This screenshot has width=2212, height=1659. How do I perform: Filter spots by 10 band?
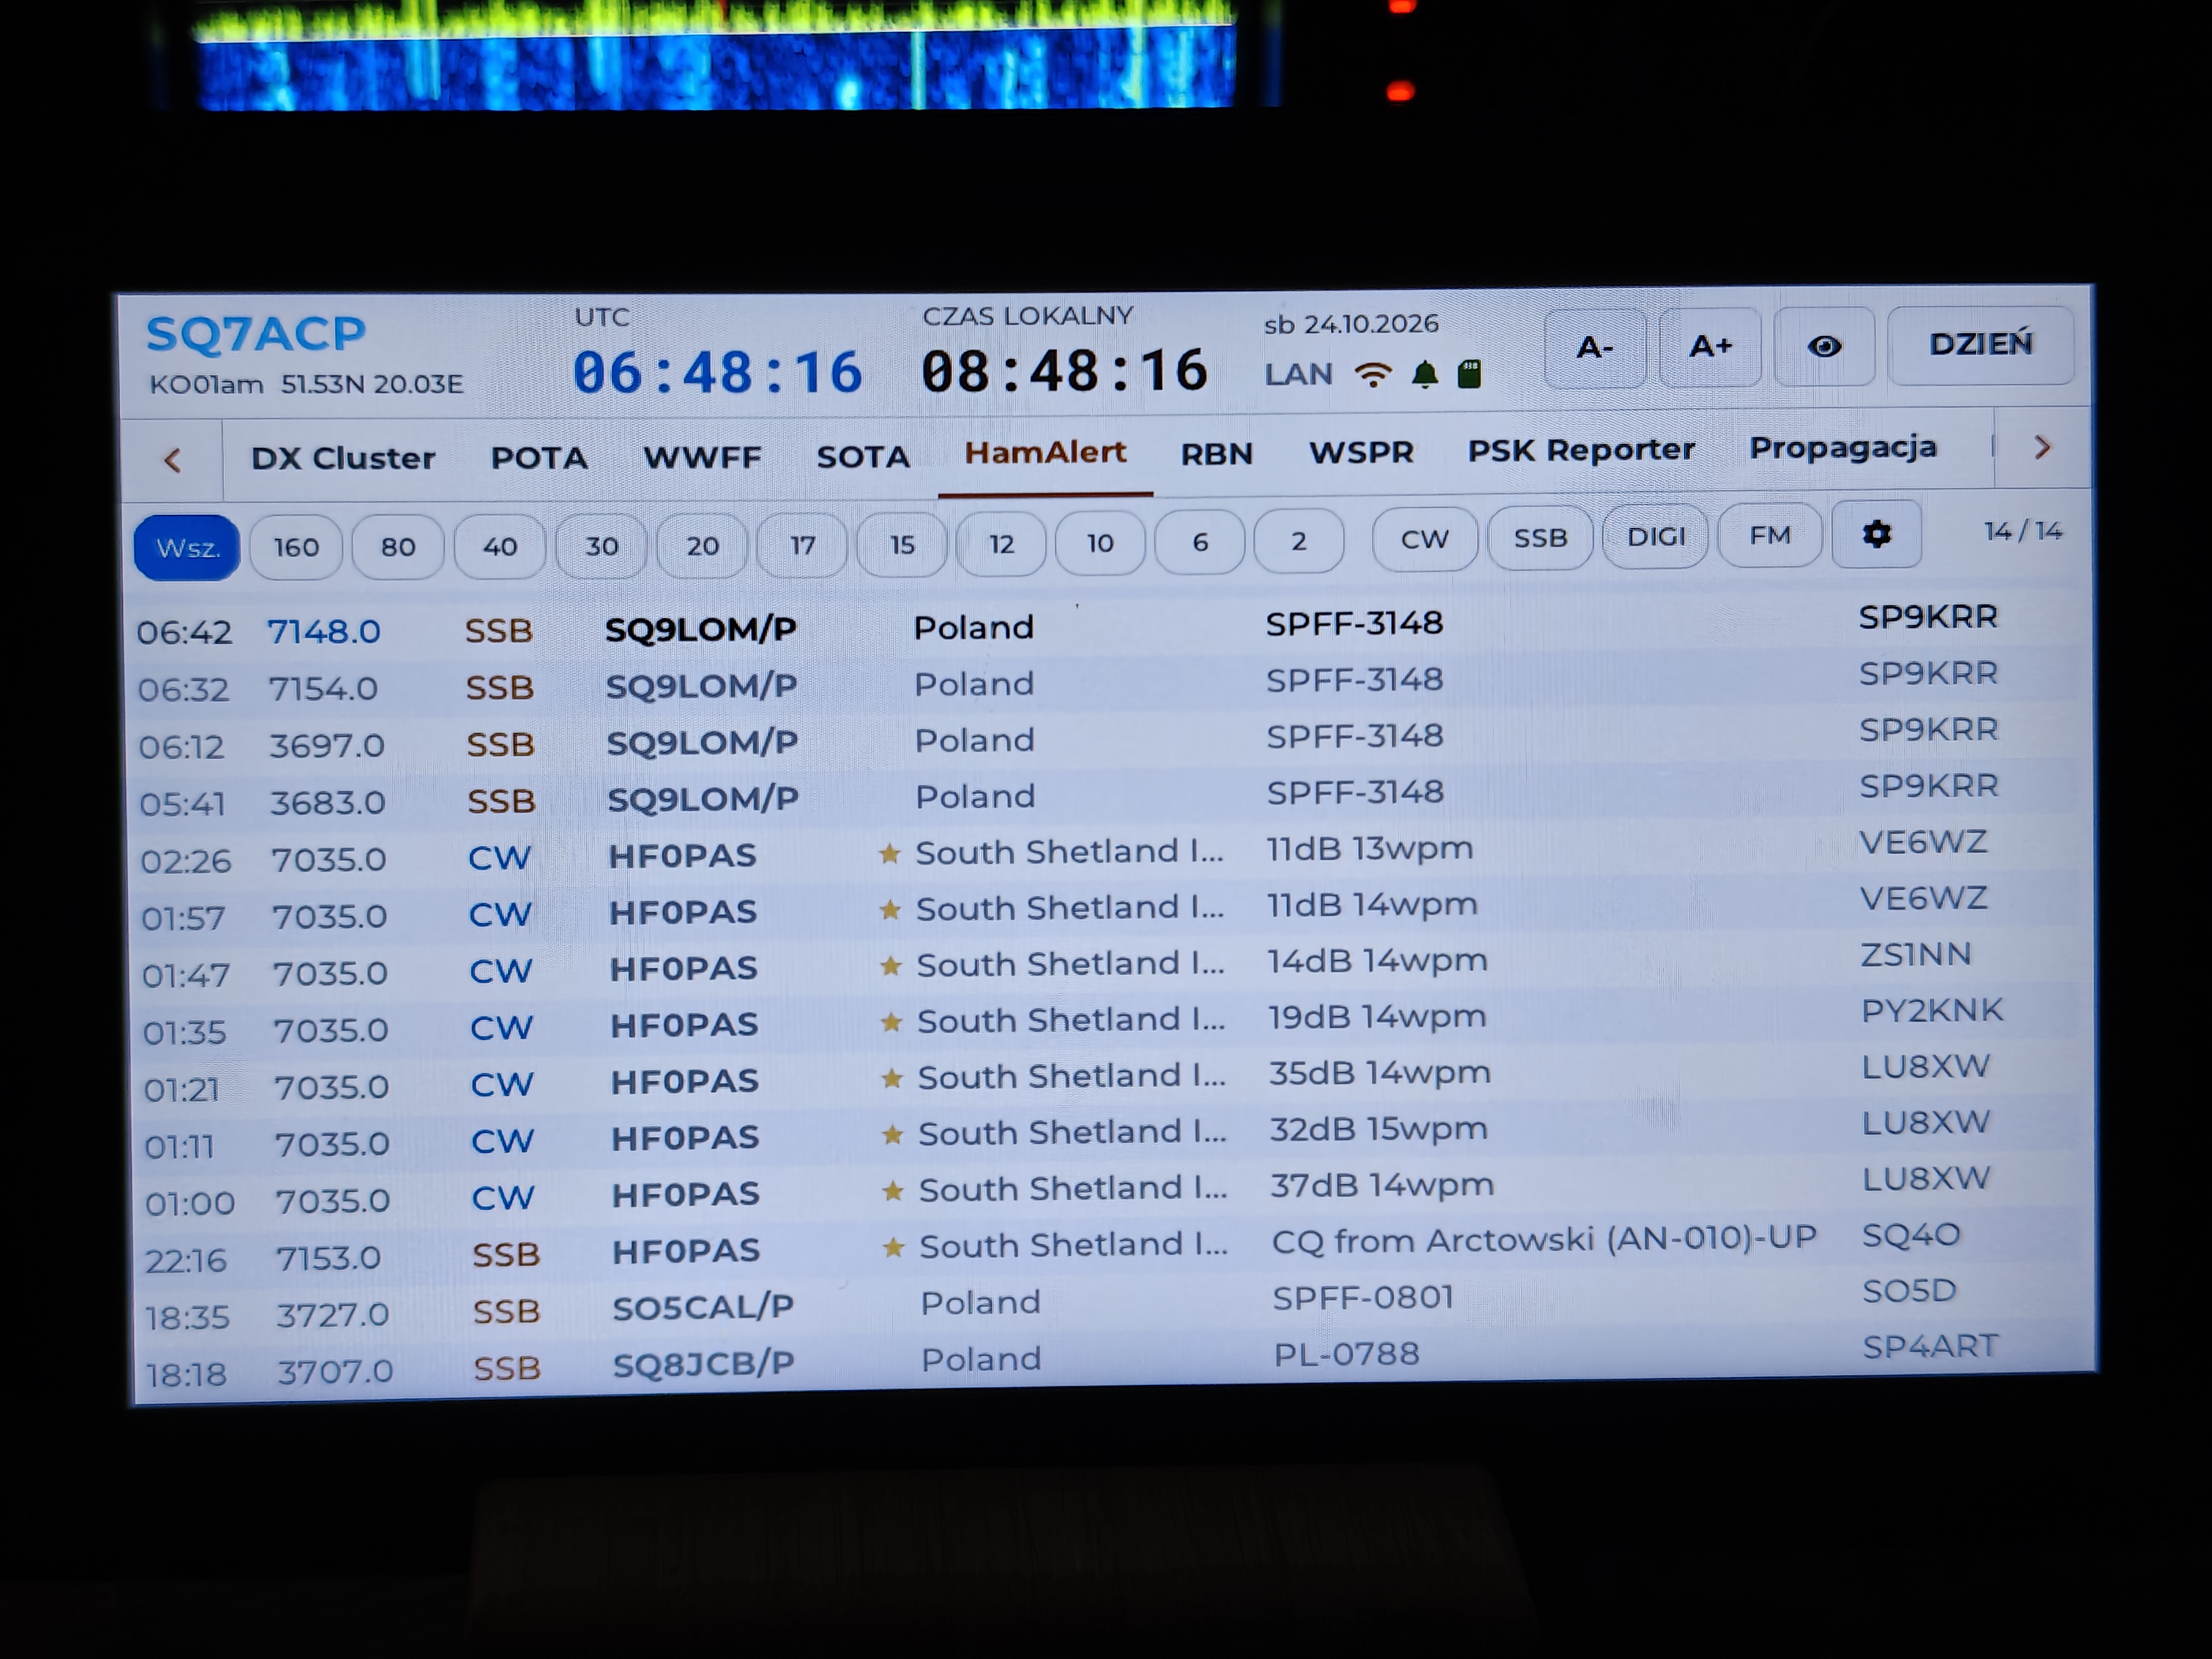click(x=1100, y=542)
